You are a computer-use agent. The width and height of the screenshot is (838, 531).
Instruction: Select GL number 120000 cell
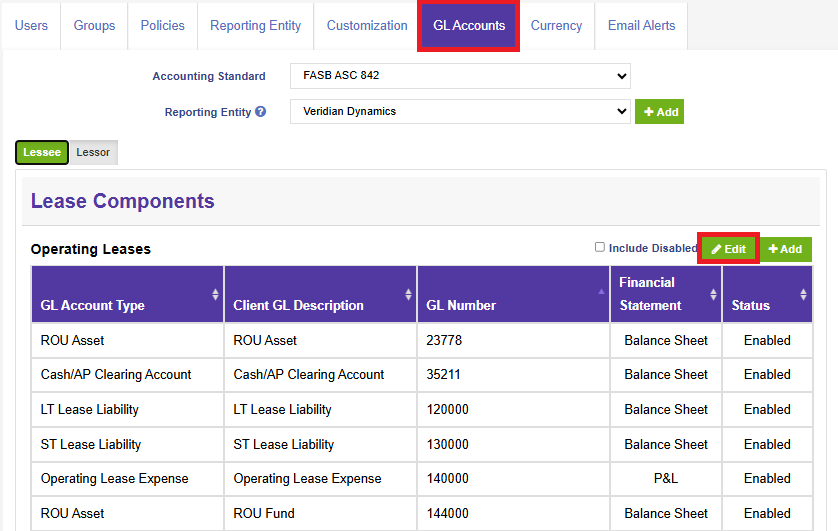click(x=513, y=409)
